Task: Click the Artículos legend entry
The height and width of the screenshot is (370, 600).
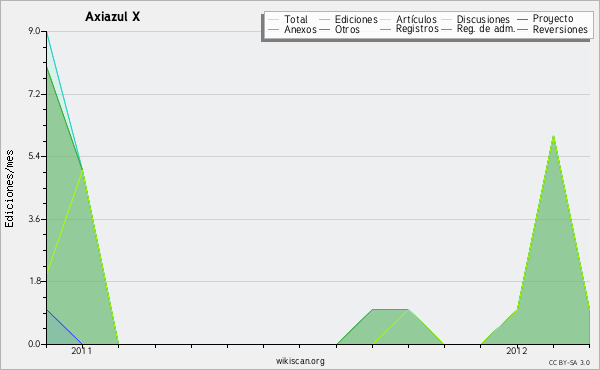Action: (416, 19)
